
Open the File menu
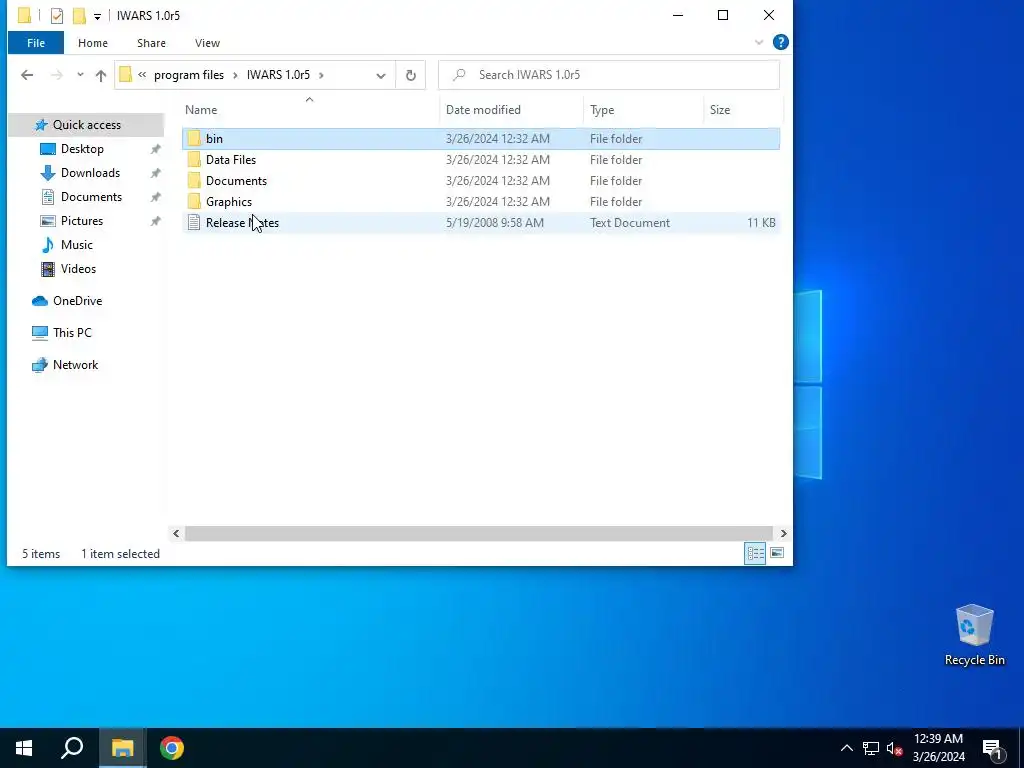(x=36, y=43)
